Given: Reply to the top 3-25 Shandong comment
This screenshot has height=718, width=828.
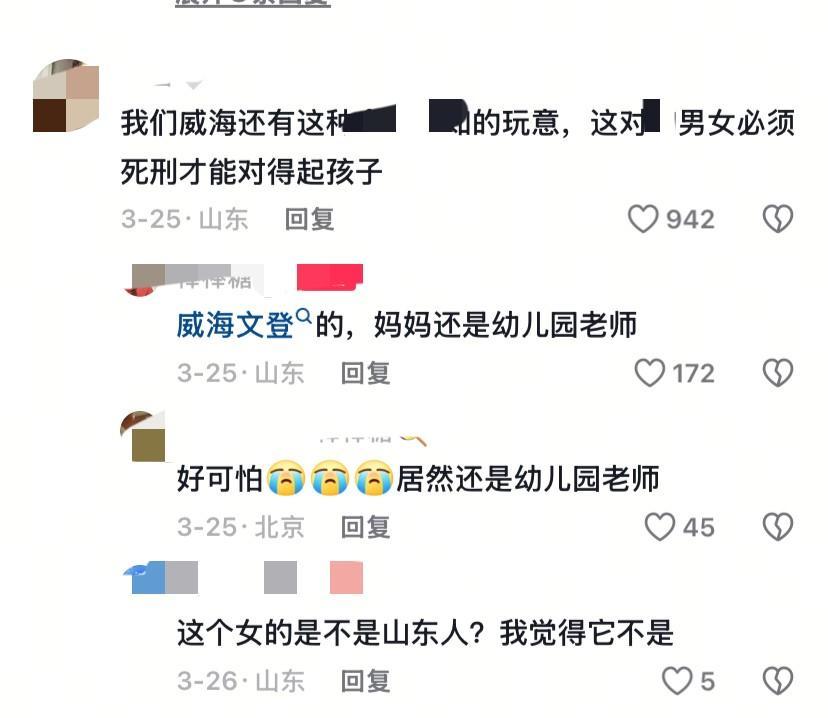Looking at the screenshot, I should (x=309, y=219).
